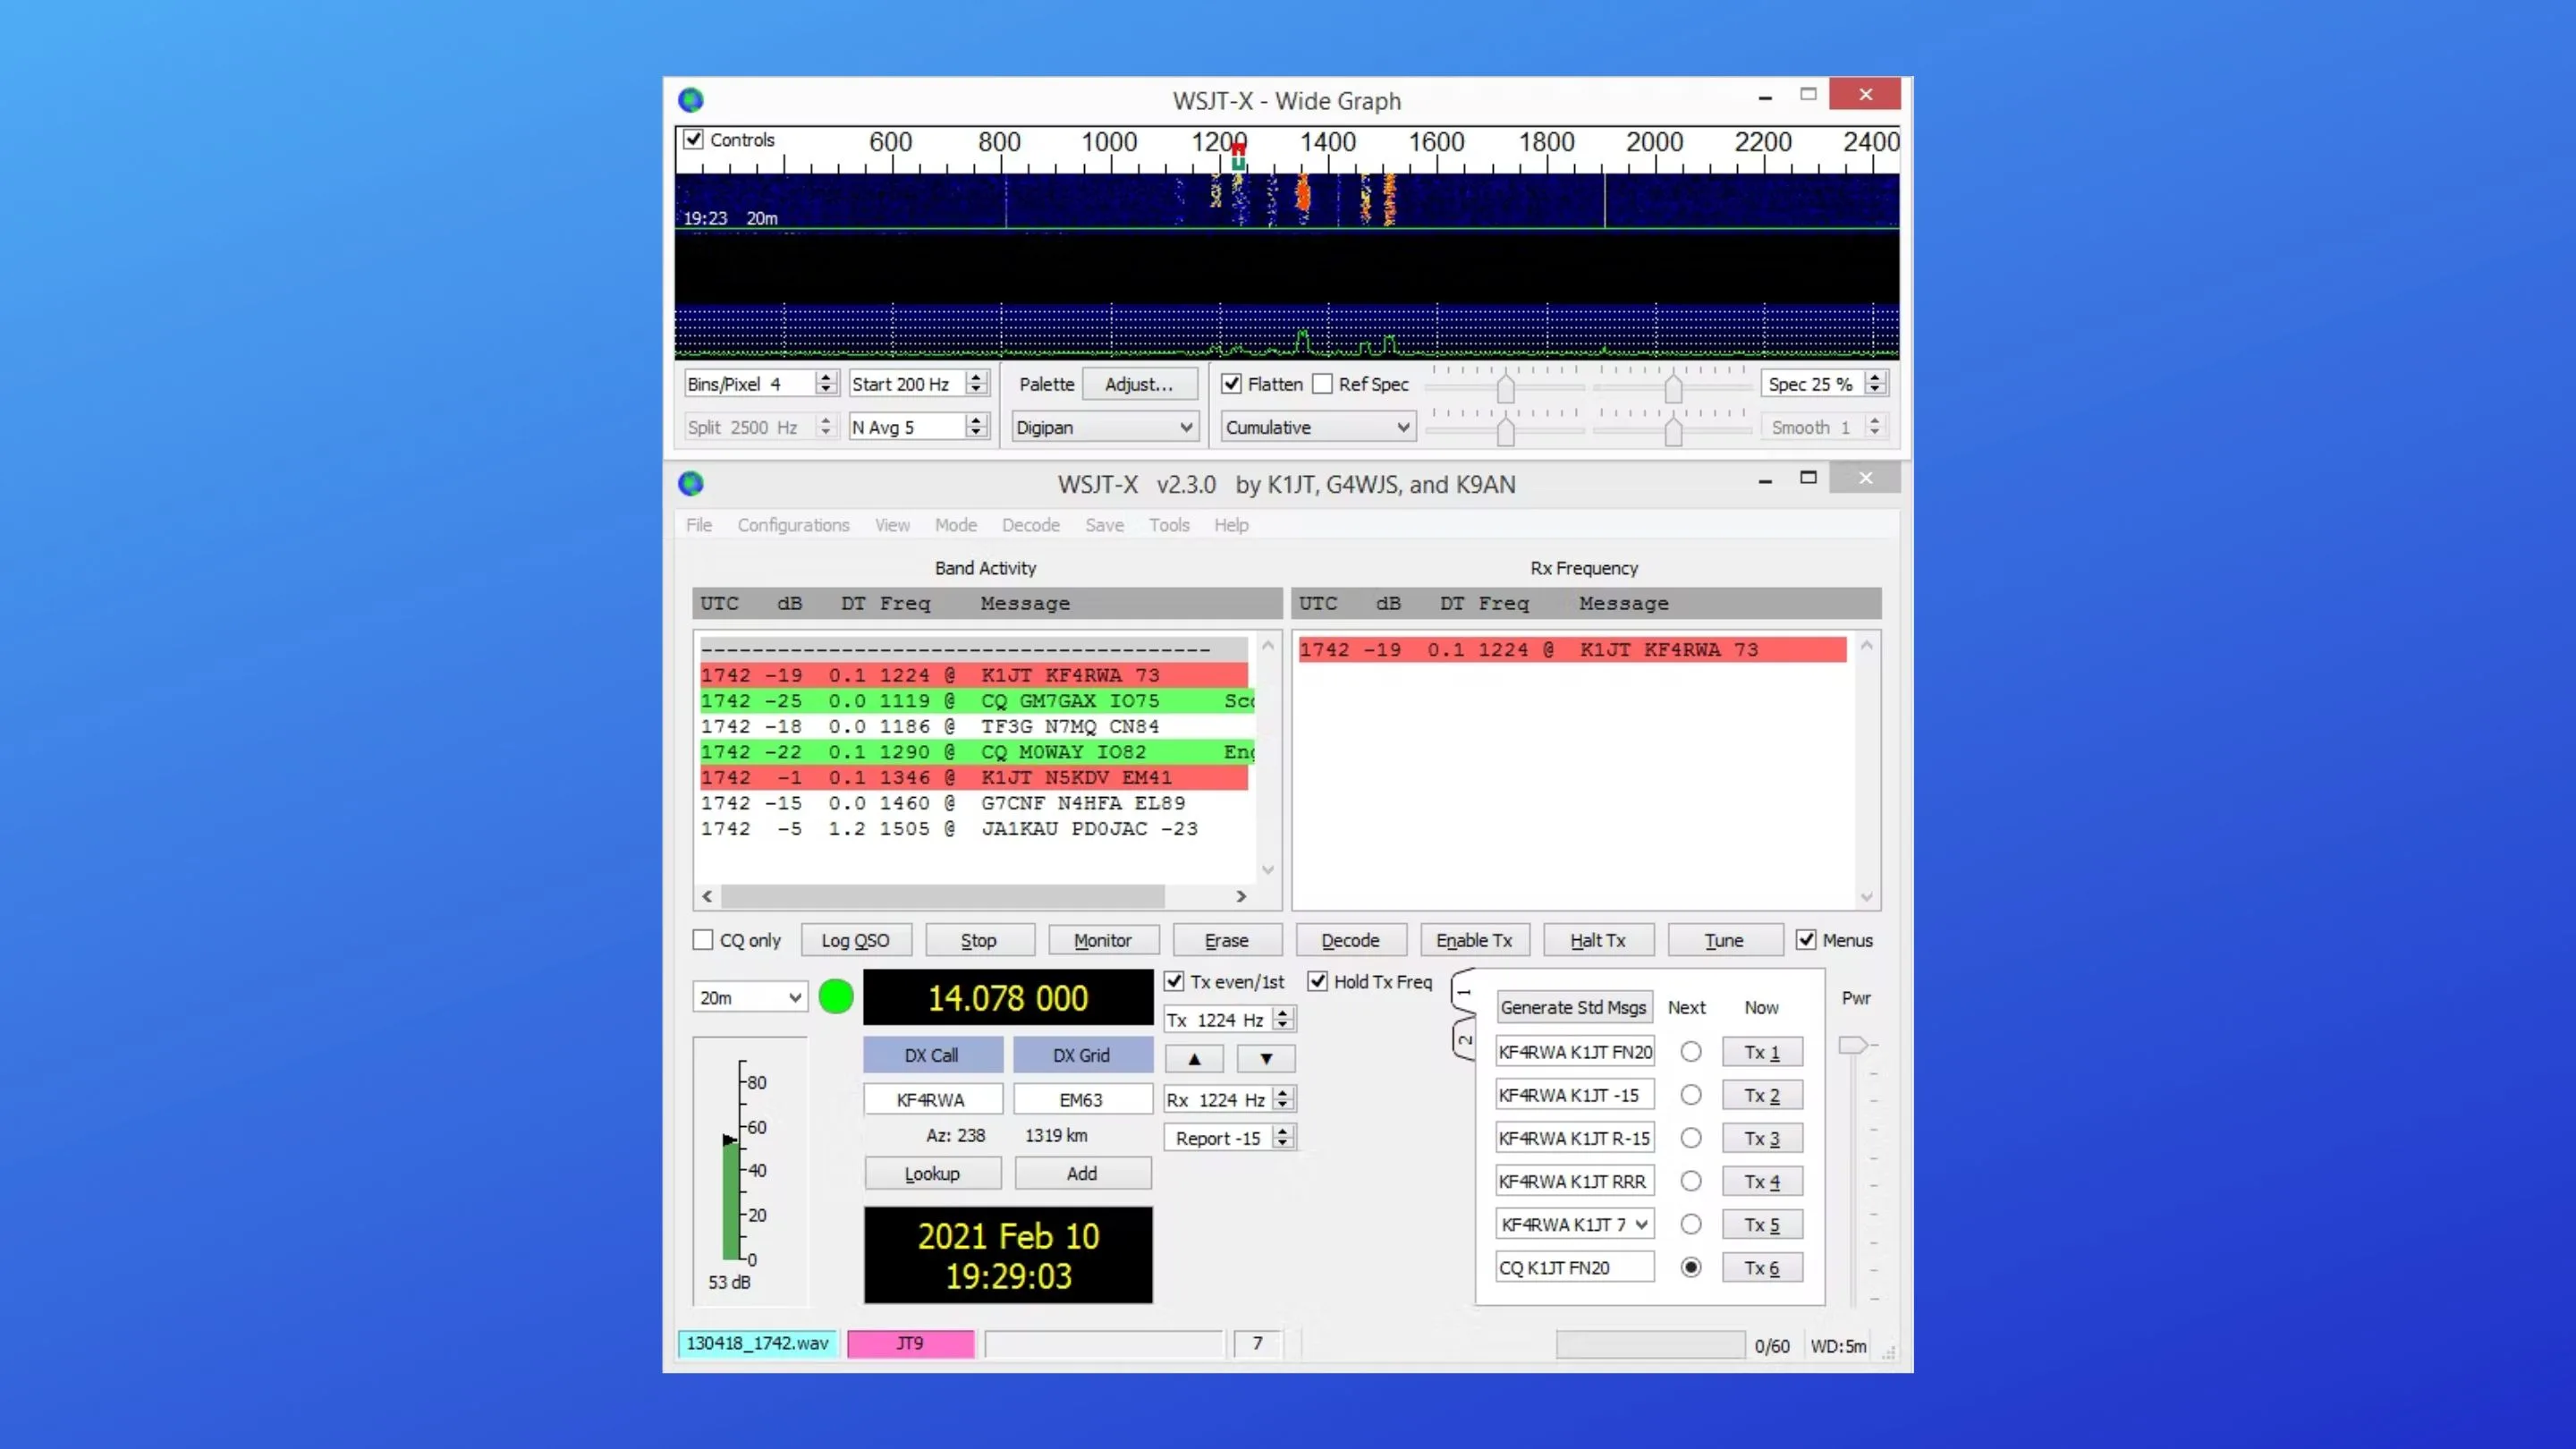
Task: Open the Digipan palette dropdown
Action: click(x=1104, y=428)
